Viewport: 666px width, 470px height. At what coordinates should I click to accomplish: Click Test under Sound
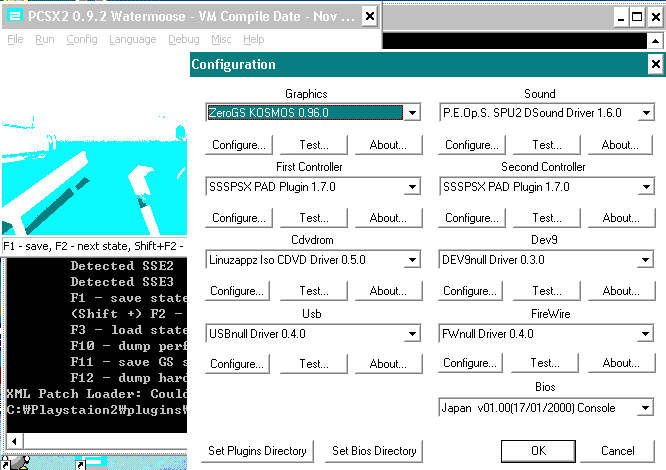click(x=547, y=145)
